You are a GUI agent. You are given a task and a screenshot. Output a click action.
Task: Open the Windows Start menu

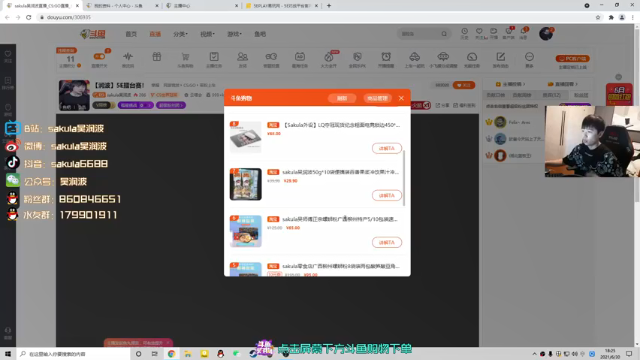(x=8, y=354)
